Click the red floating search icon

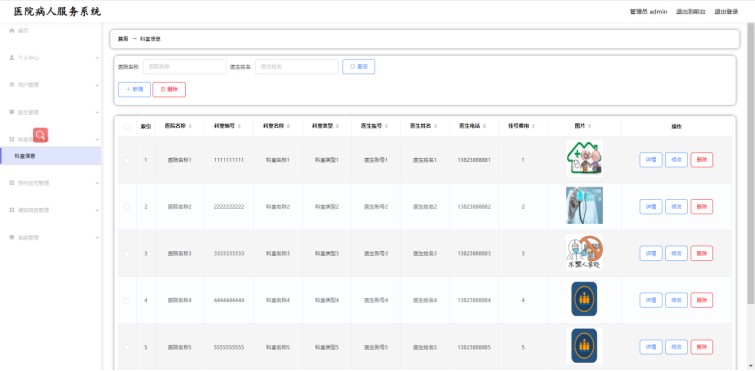pyautogui.click(x=40, y=135)
